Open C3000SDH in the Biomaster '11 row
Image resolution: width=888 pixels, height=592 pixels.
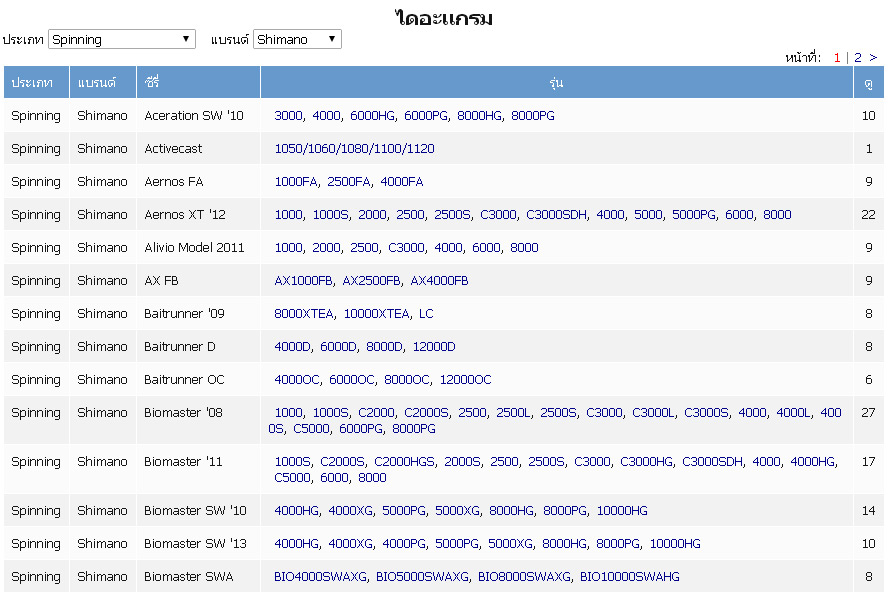[712, 462]
